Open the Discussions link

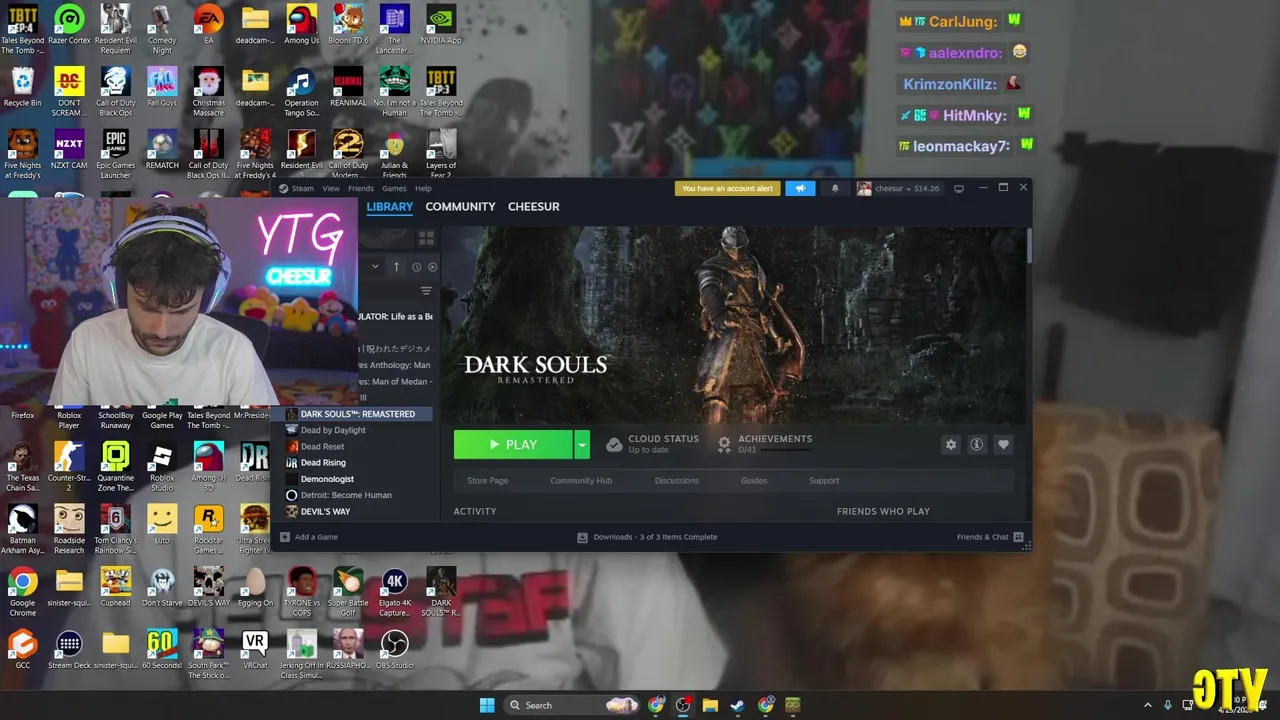coord(677,481)
